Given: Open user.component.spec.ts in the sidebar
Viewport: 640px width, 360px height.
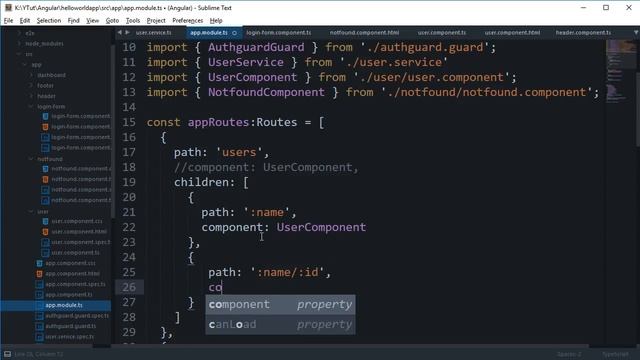Looking at the screenshot, I should point(80,242).
